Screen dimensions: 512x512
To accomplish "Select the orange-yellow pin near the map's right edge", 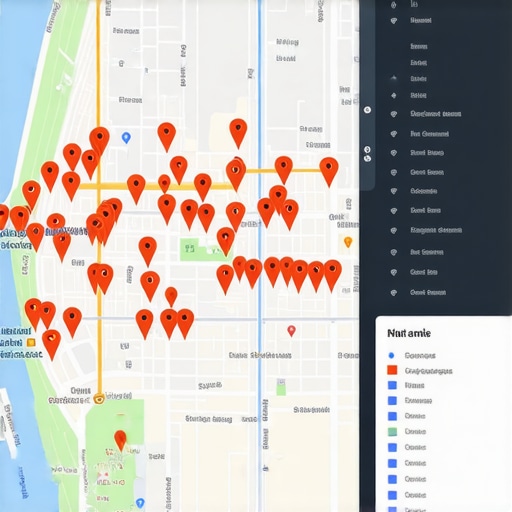I will (x=348, y=242).
